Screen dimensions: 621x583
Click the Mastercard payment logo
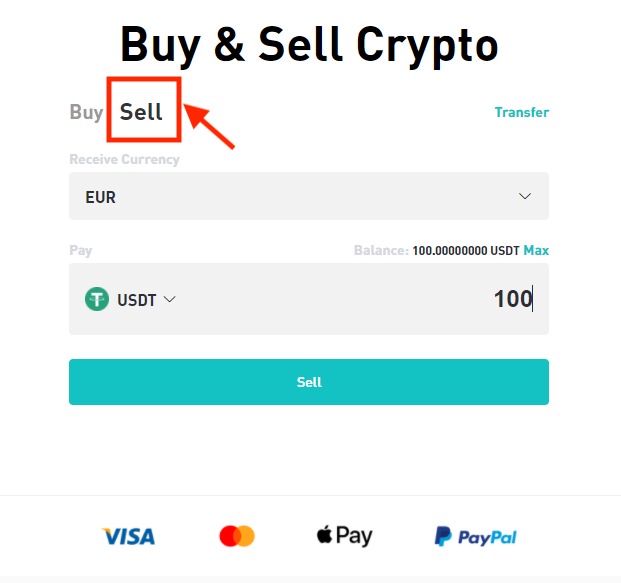point(237,536)
